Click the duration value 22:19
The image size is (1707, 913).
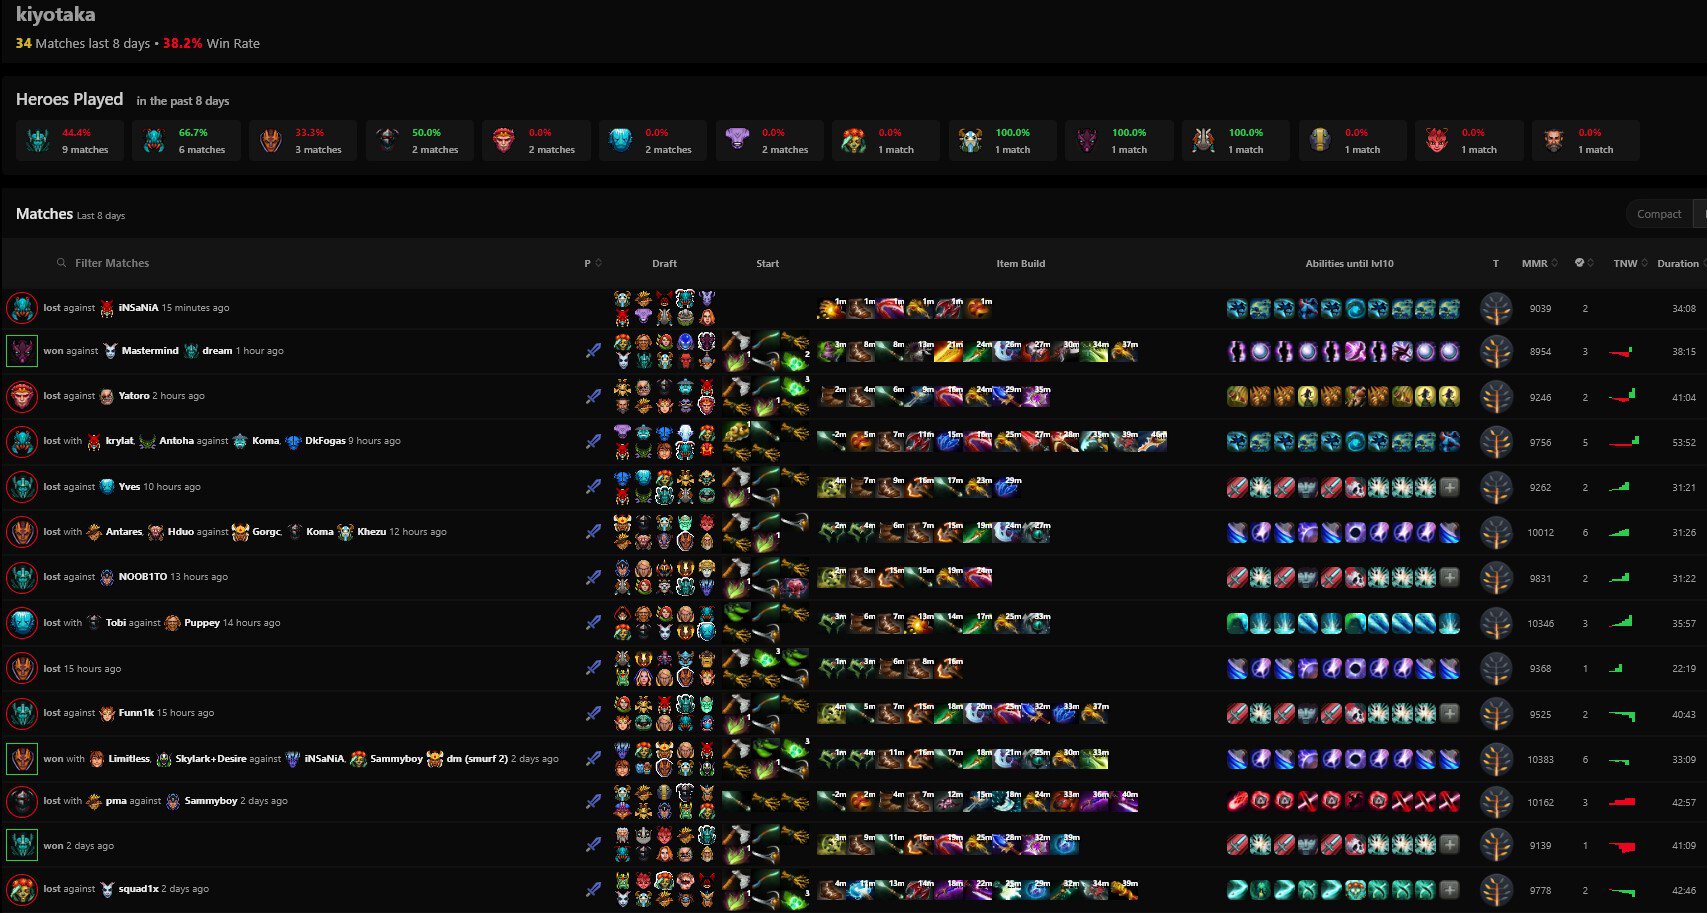pos(1683,669)
